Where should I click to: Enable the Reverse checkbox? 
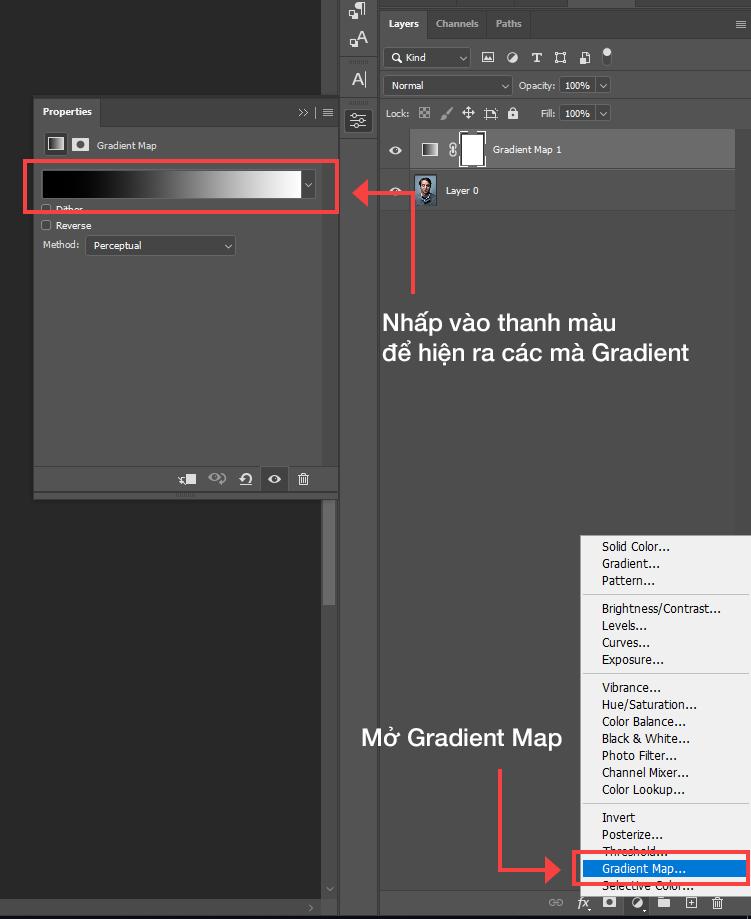[x=46, y=225]
